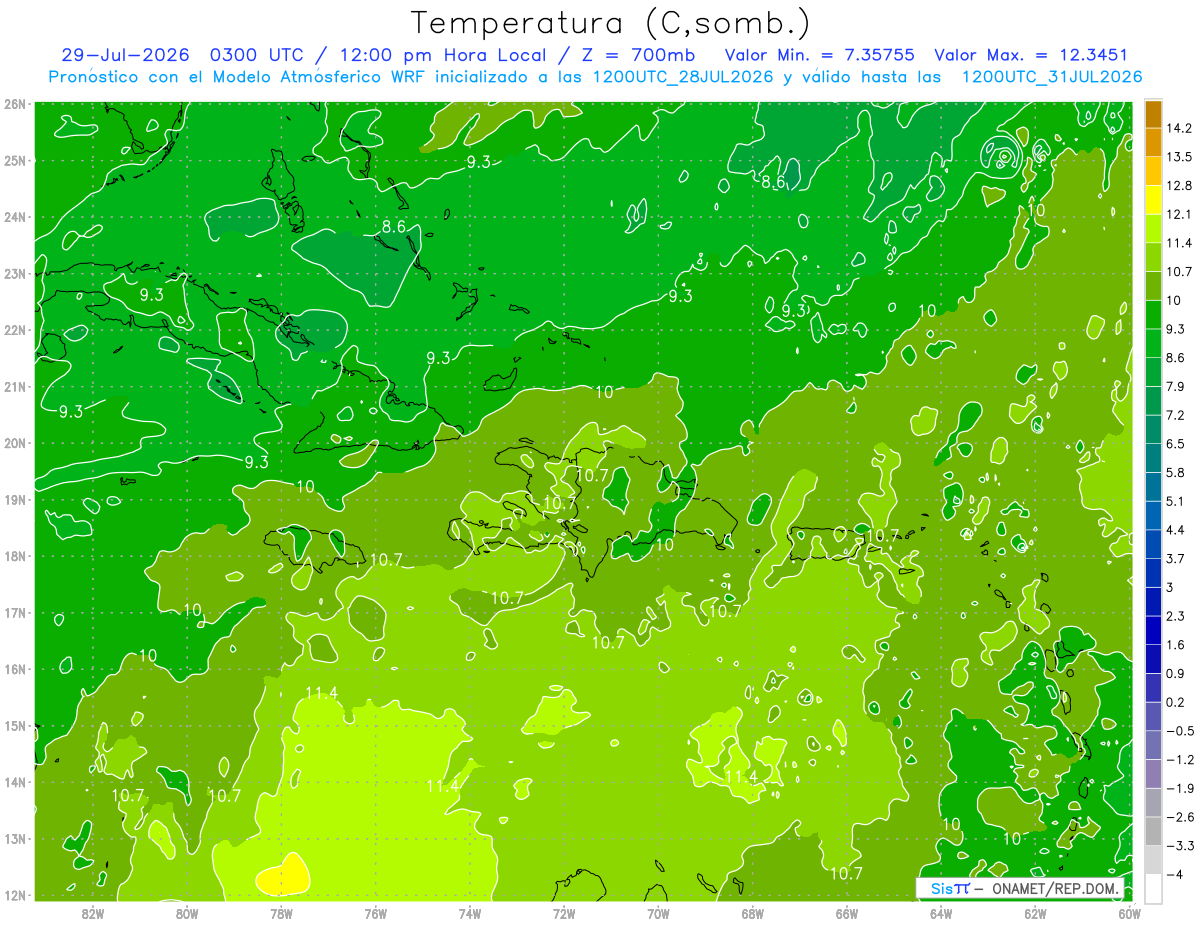Screen dimensions: 1200x927
Task: Click the "64W" longitude axis label
Action: 940,913
